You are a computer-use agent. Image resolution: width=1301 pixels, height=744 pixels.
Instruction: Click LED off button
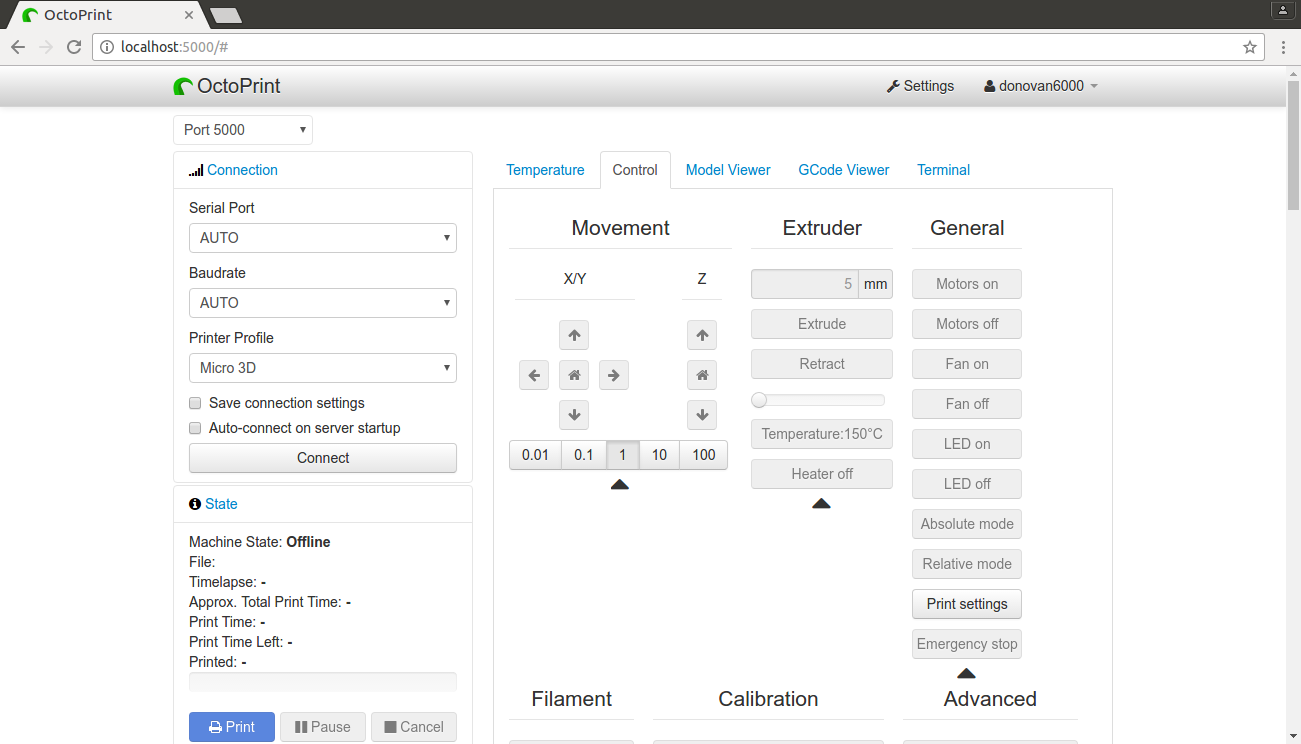(967, 484)
